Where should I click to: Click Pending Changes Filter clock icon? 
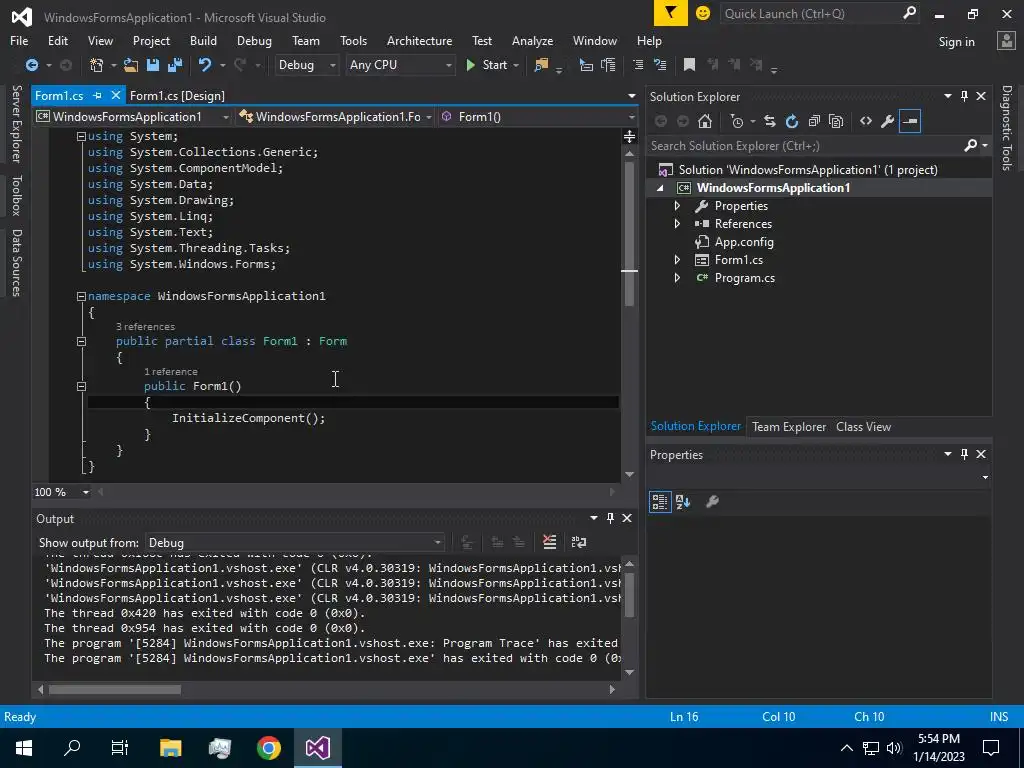click(x=737, y=121)
